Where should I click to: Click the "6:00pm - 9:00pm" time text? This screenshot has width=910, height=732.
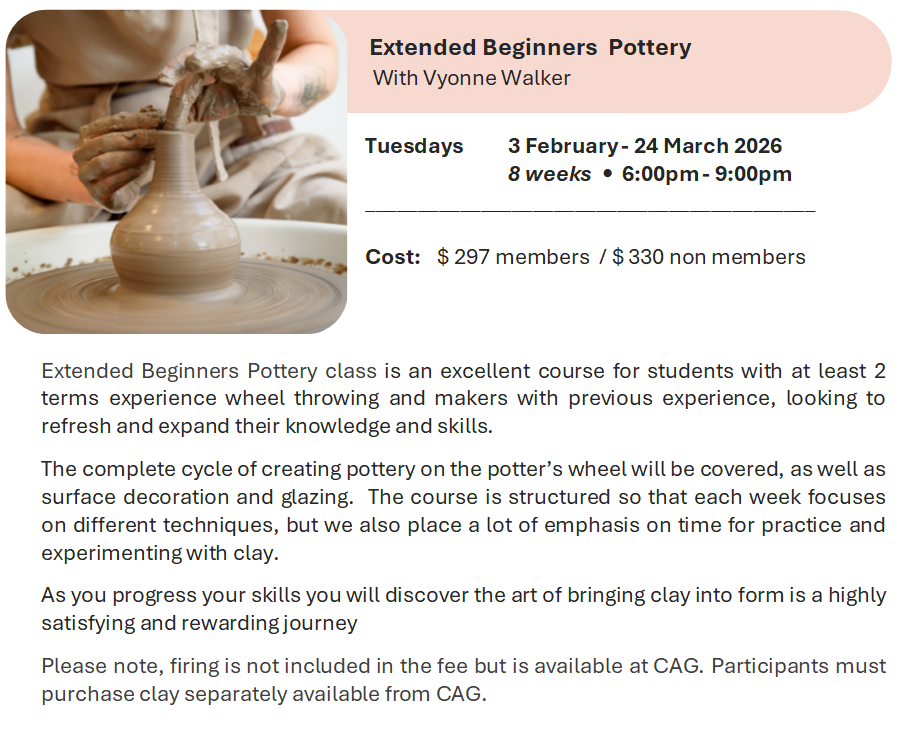coord(706,174)
